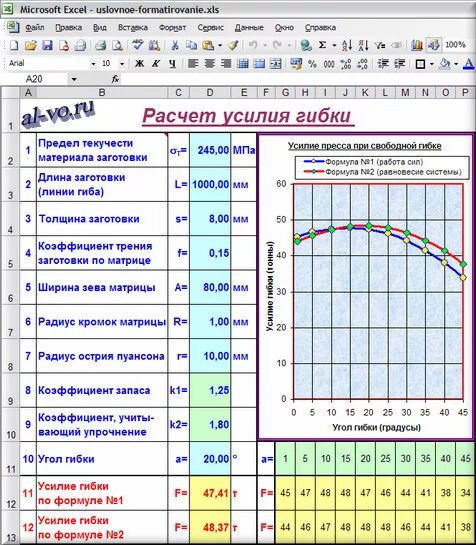Increase decimal places icon
Image resolution: width=476 pixels, height=545 pixels.
pyautogui.click(x=346, y=64)
